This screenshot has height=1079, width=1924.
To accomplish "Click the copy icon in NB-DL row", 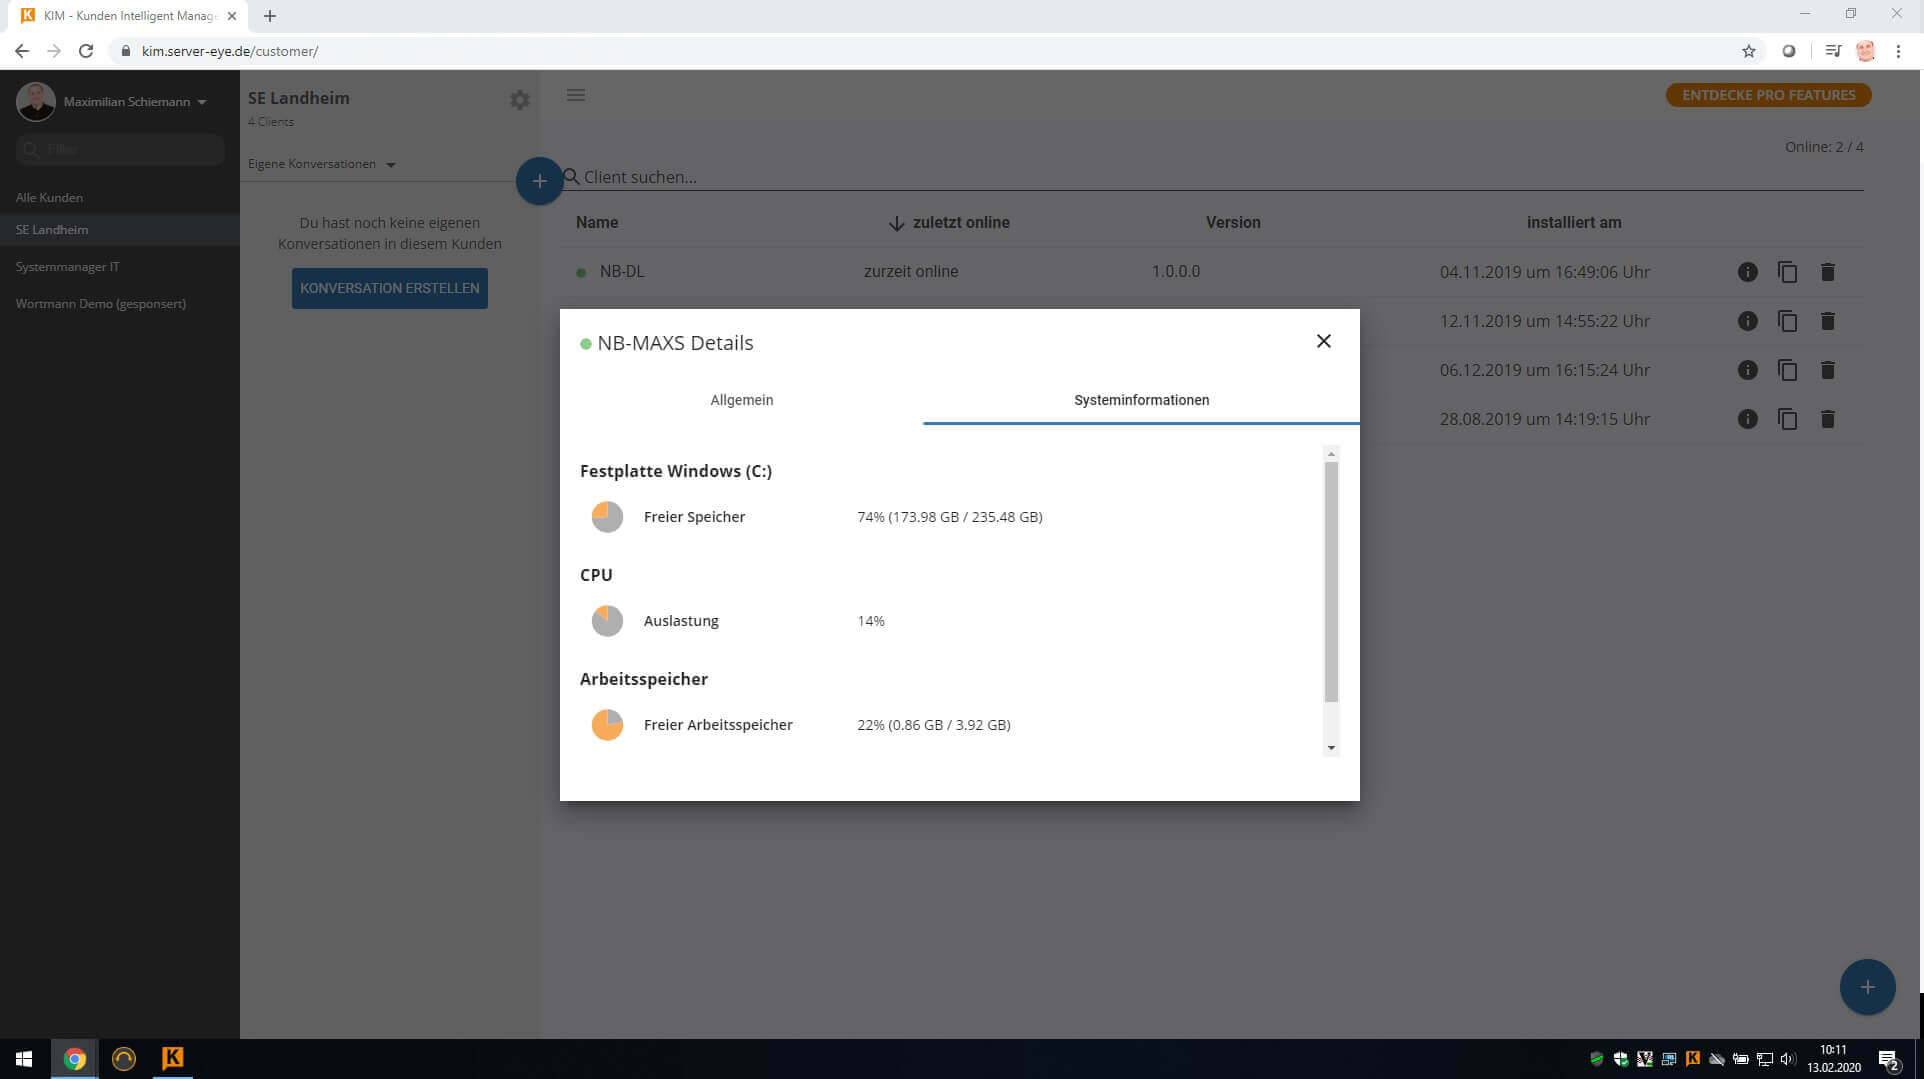I will [x=1787, y=272].
